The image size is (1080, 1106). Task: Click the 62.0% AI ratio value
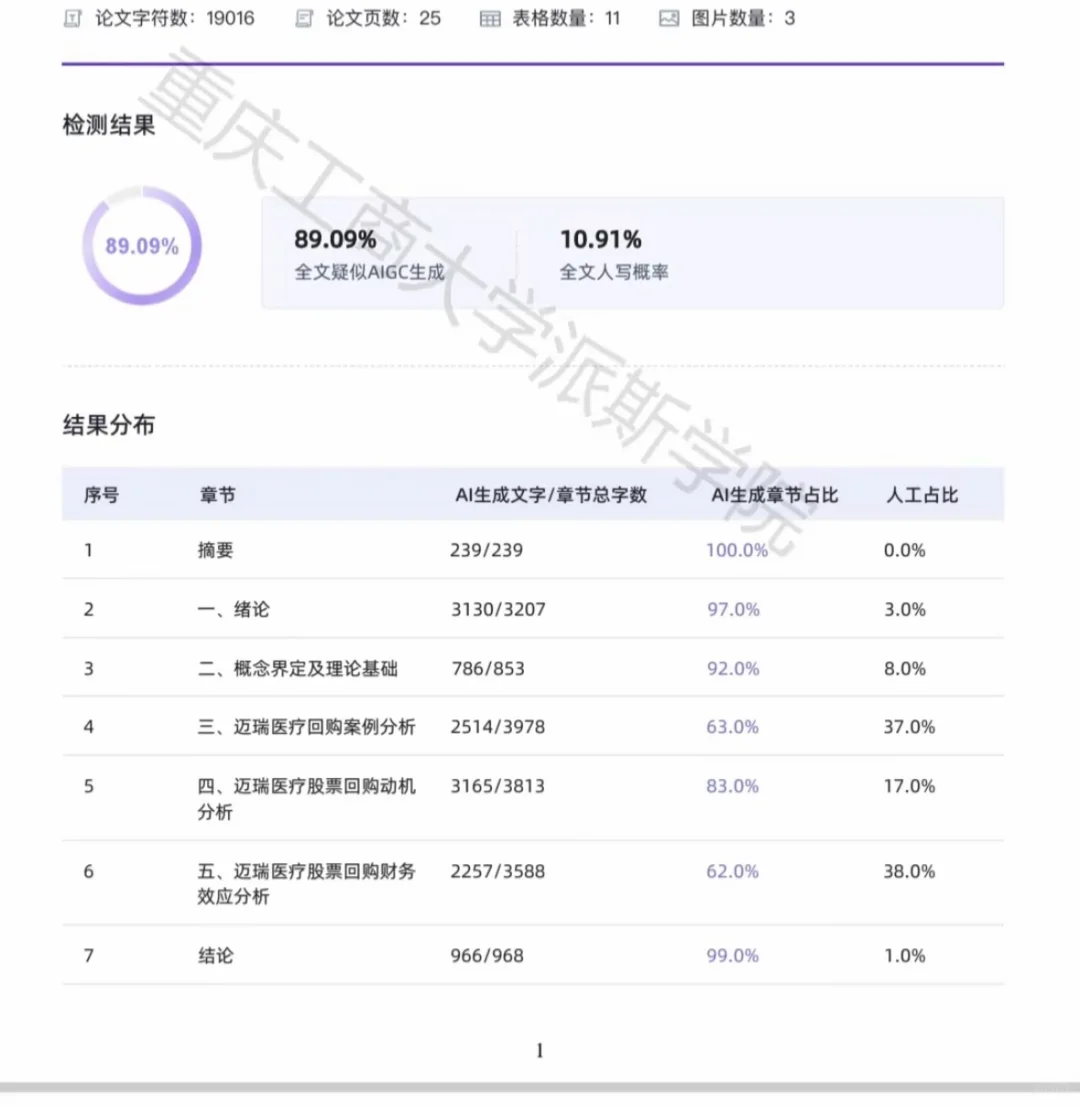pos(733,872)
